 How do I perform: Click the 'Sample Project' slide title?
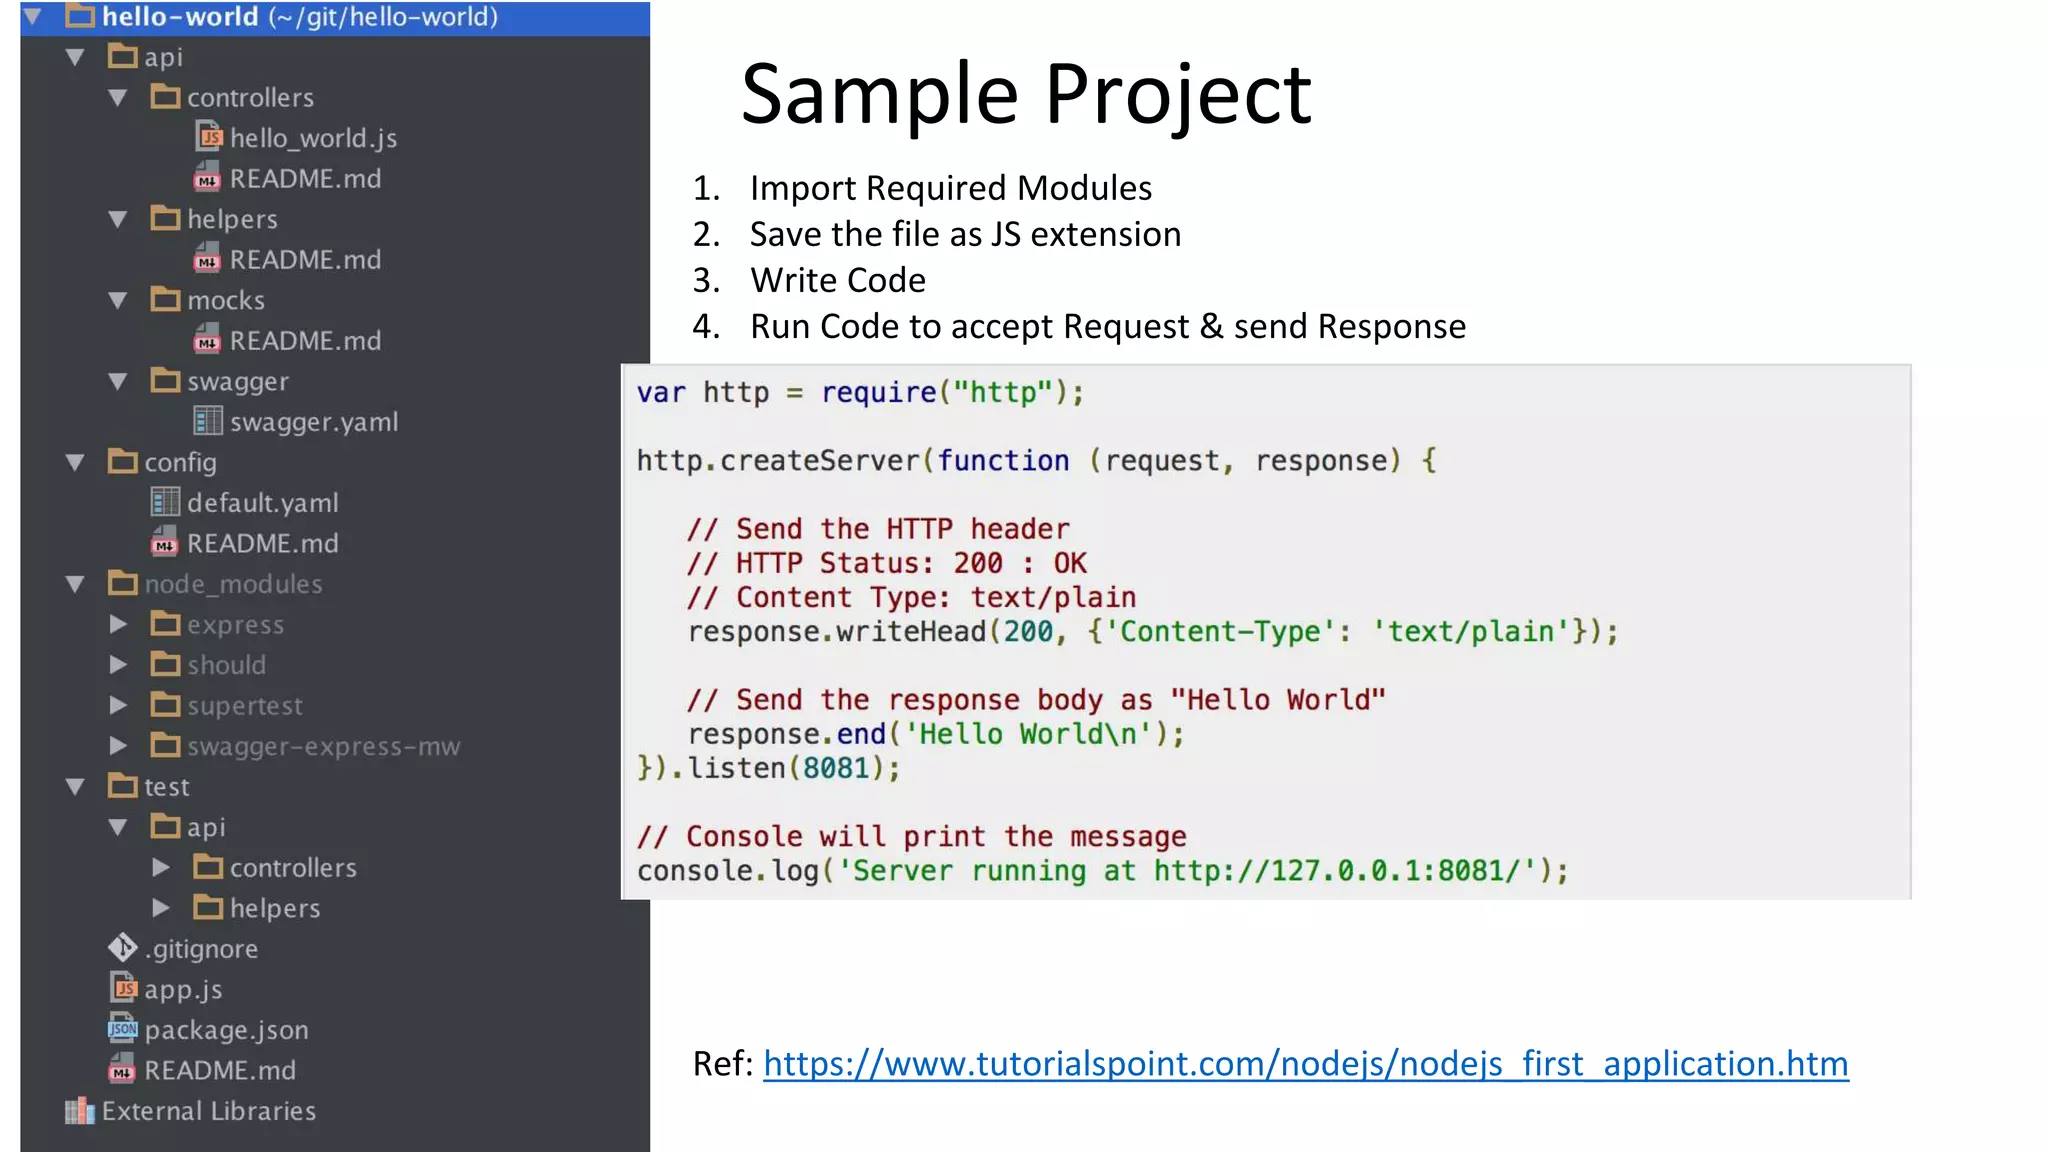click(1026, 95)
